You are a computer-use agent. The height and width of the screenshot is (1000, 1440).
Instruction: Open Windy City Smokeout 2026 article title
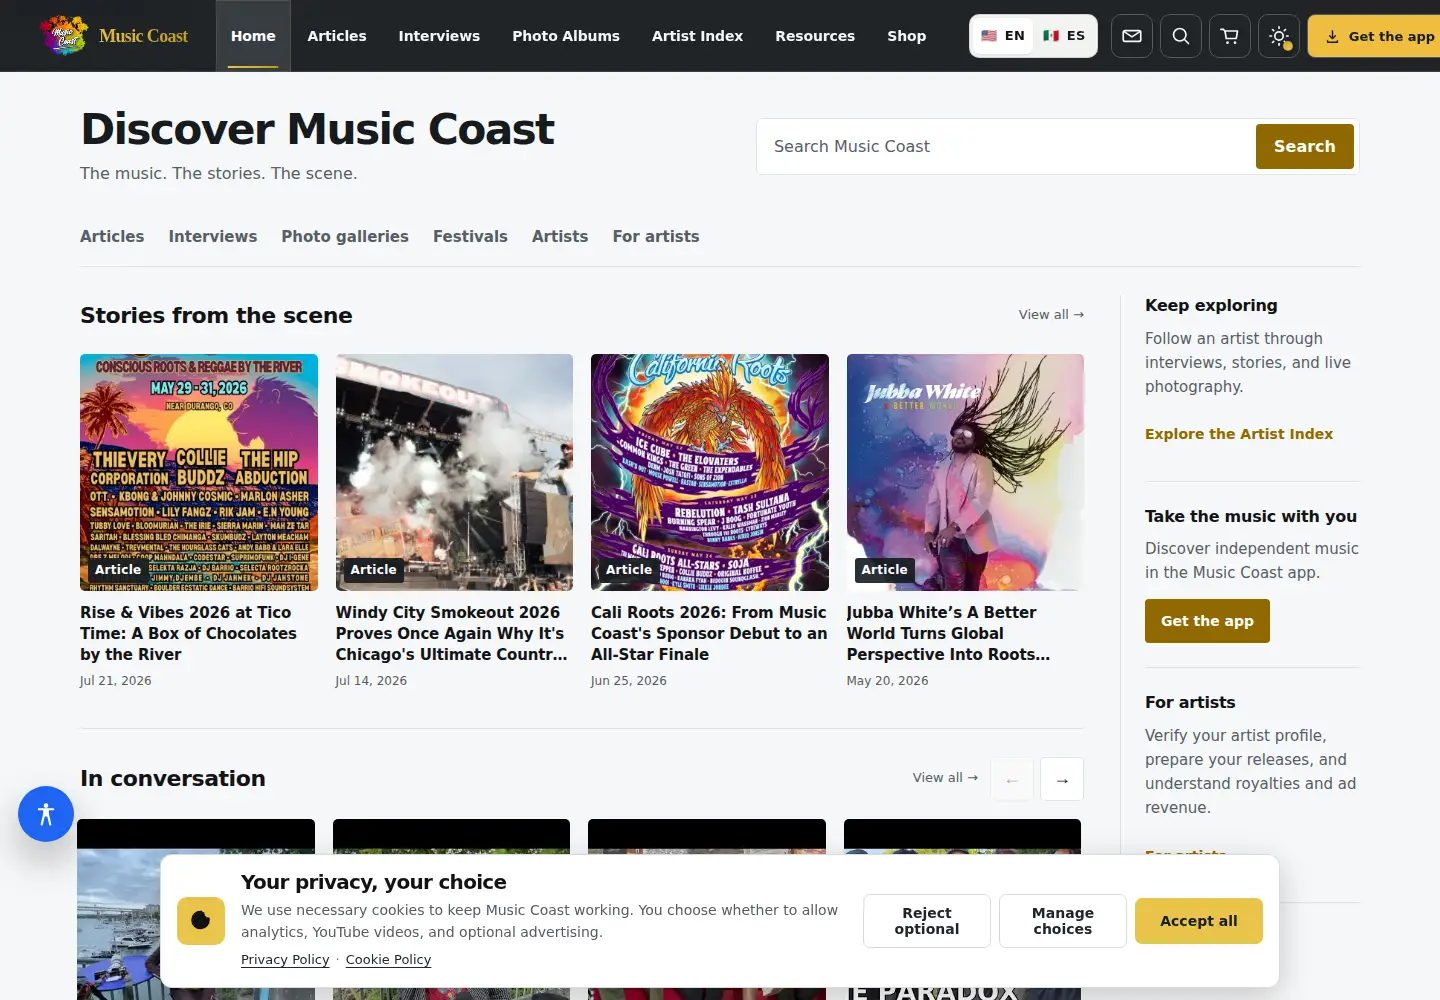(x=452, y=633)
